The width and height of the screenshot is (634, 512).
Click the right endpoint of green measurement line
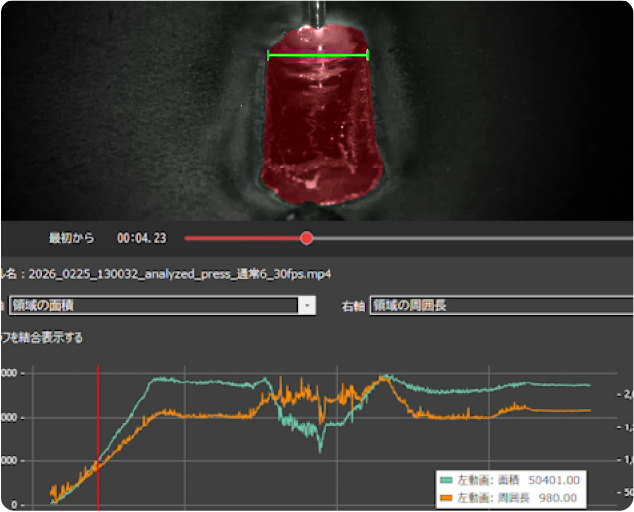point(368,55)
